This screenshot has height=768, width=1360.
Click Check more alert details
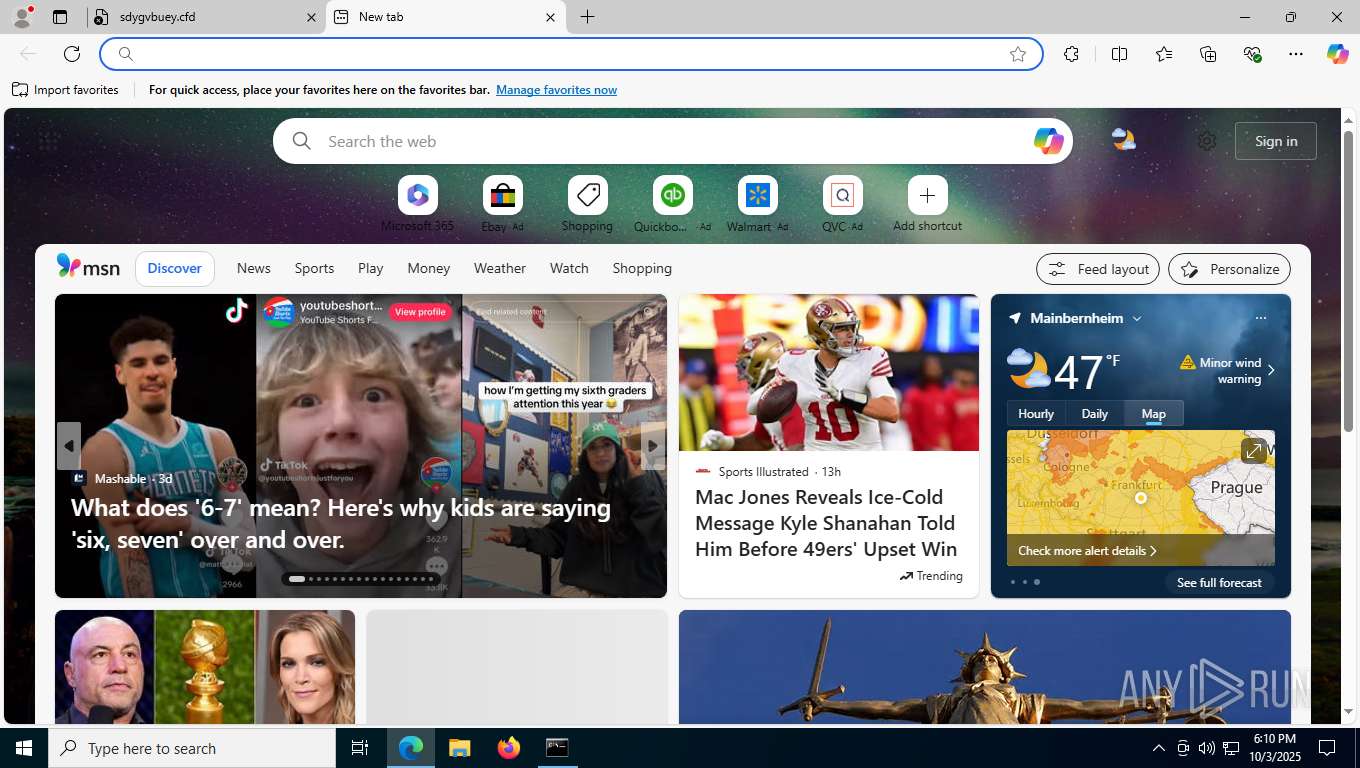1087,551
